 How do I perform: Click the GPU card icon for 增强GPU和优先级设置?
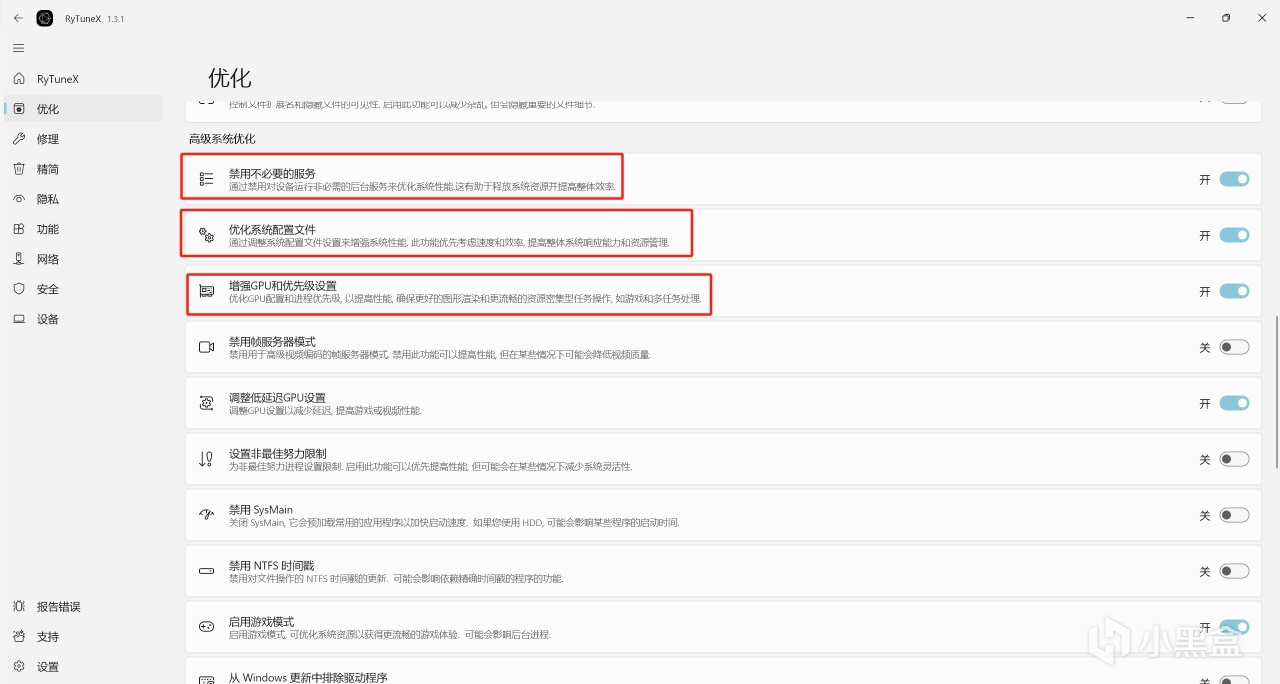[206, 291]
